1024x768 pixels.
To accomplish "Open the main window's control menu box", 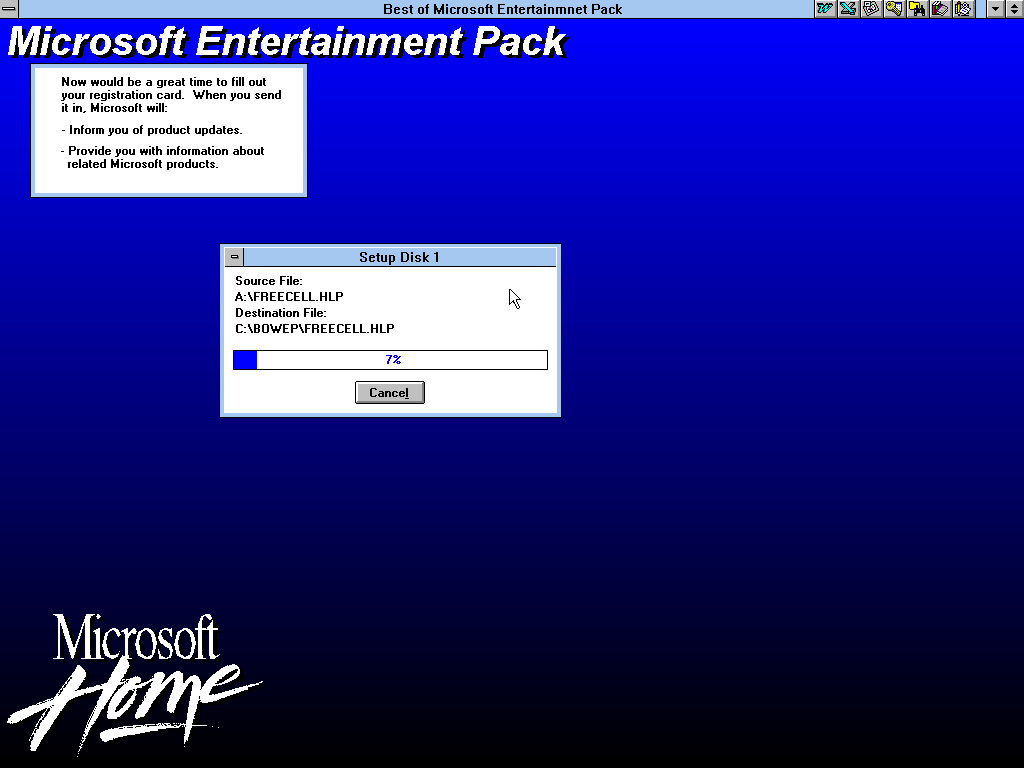I will 9,9.
